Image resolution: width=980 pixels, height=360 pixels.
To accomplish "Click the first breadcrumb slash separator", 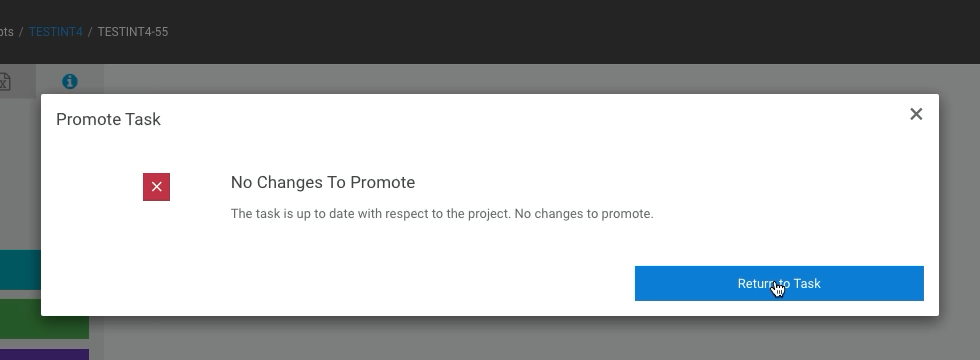I will pos(21,32).
